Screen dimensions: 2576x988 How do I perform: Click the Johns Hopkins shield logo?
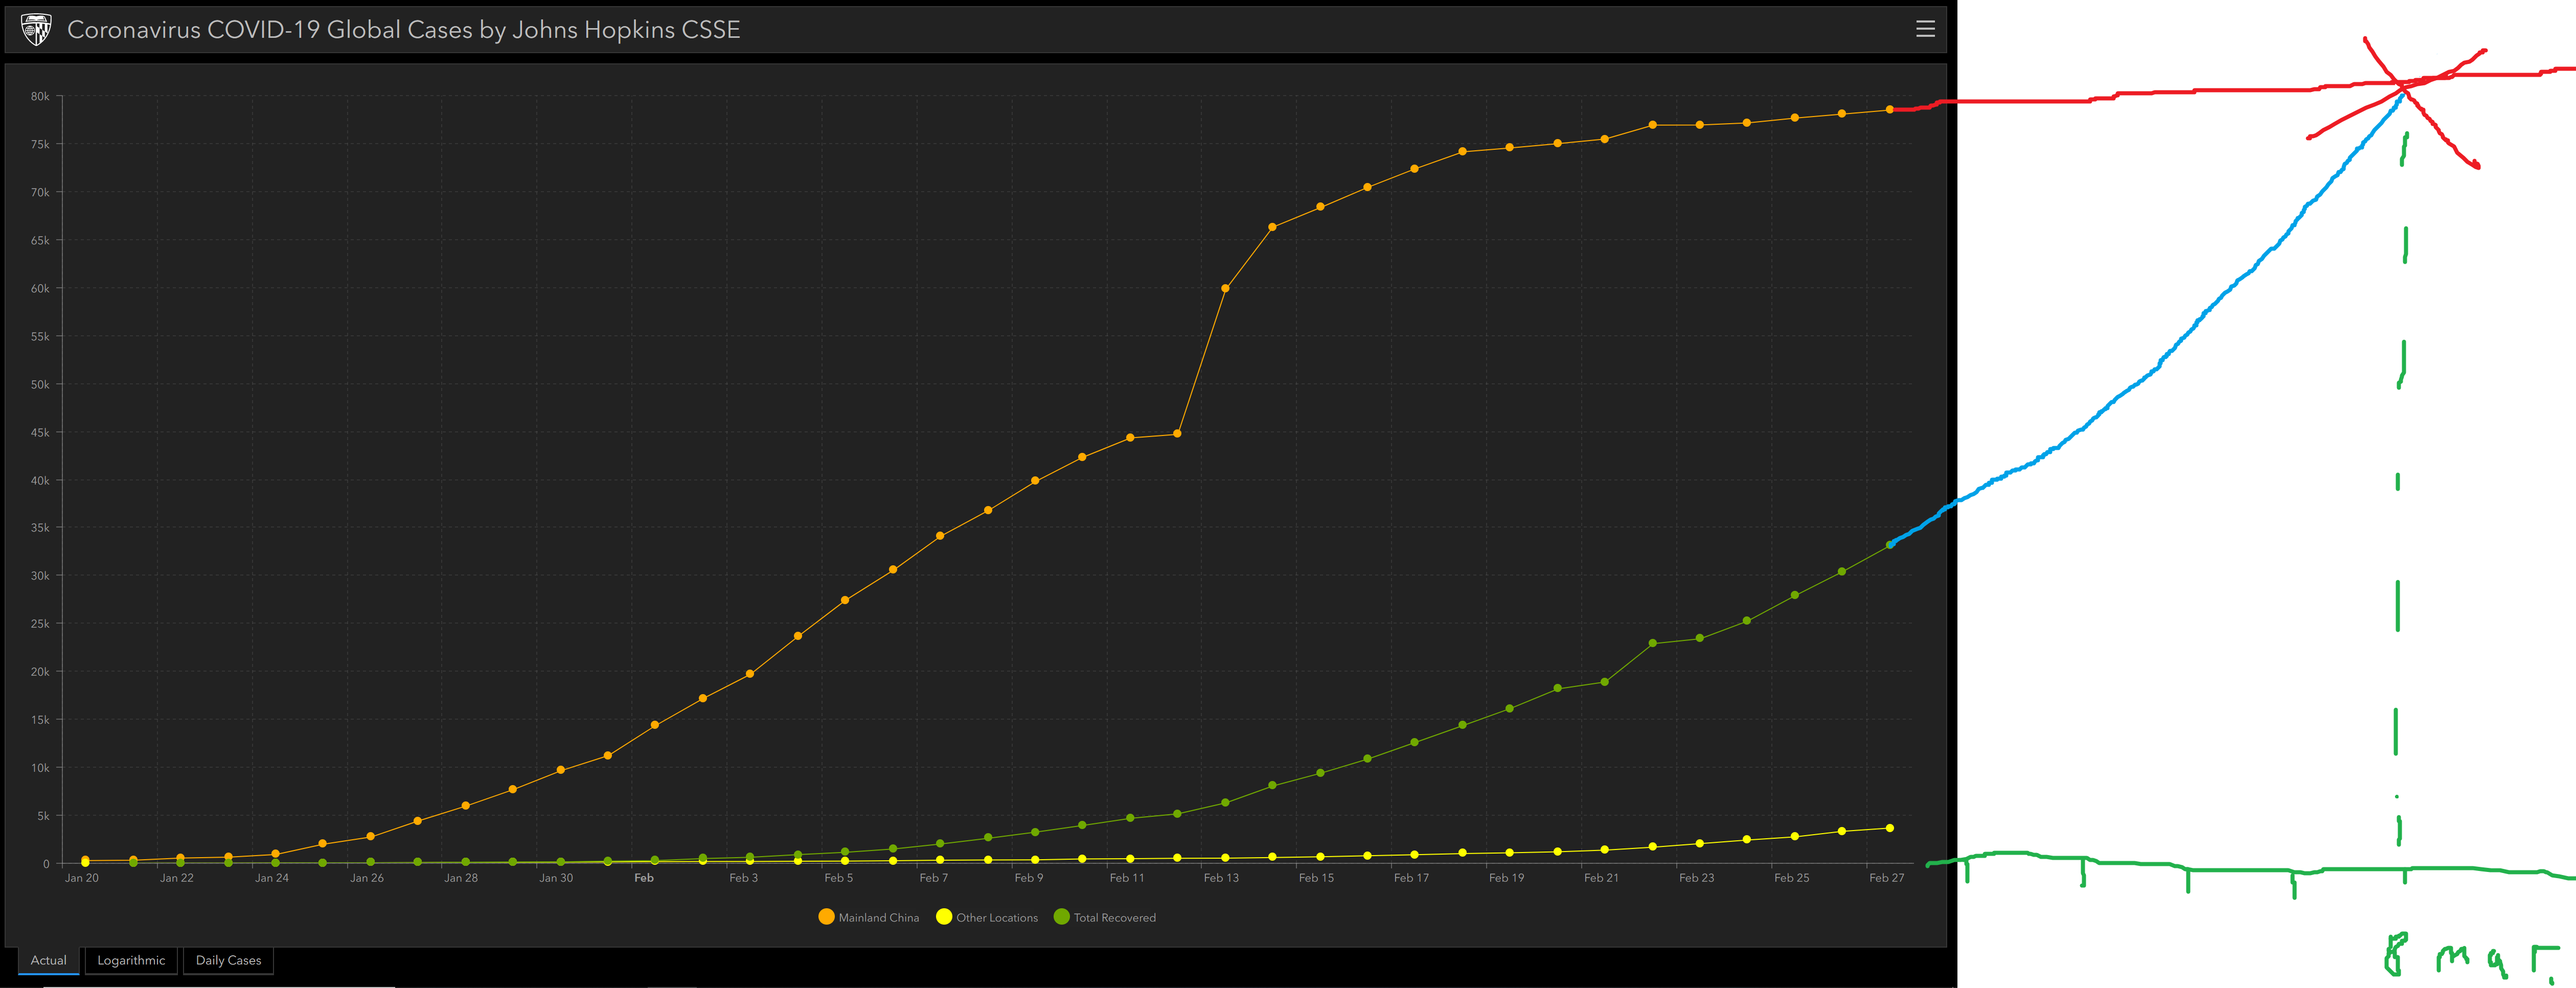pos(36,29)
